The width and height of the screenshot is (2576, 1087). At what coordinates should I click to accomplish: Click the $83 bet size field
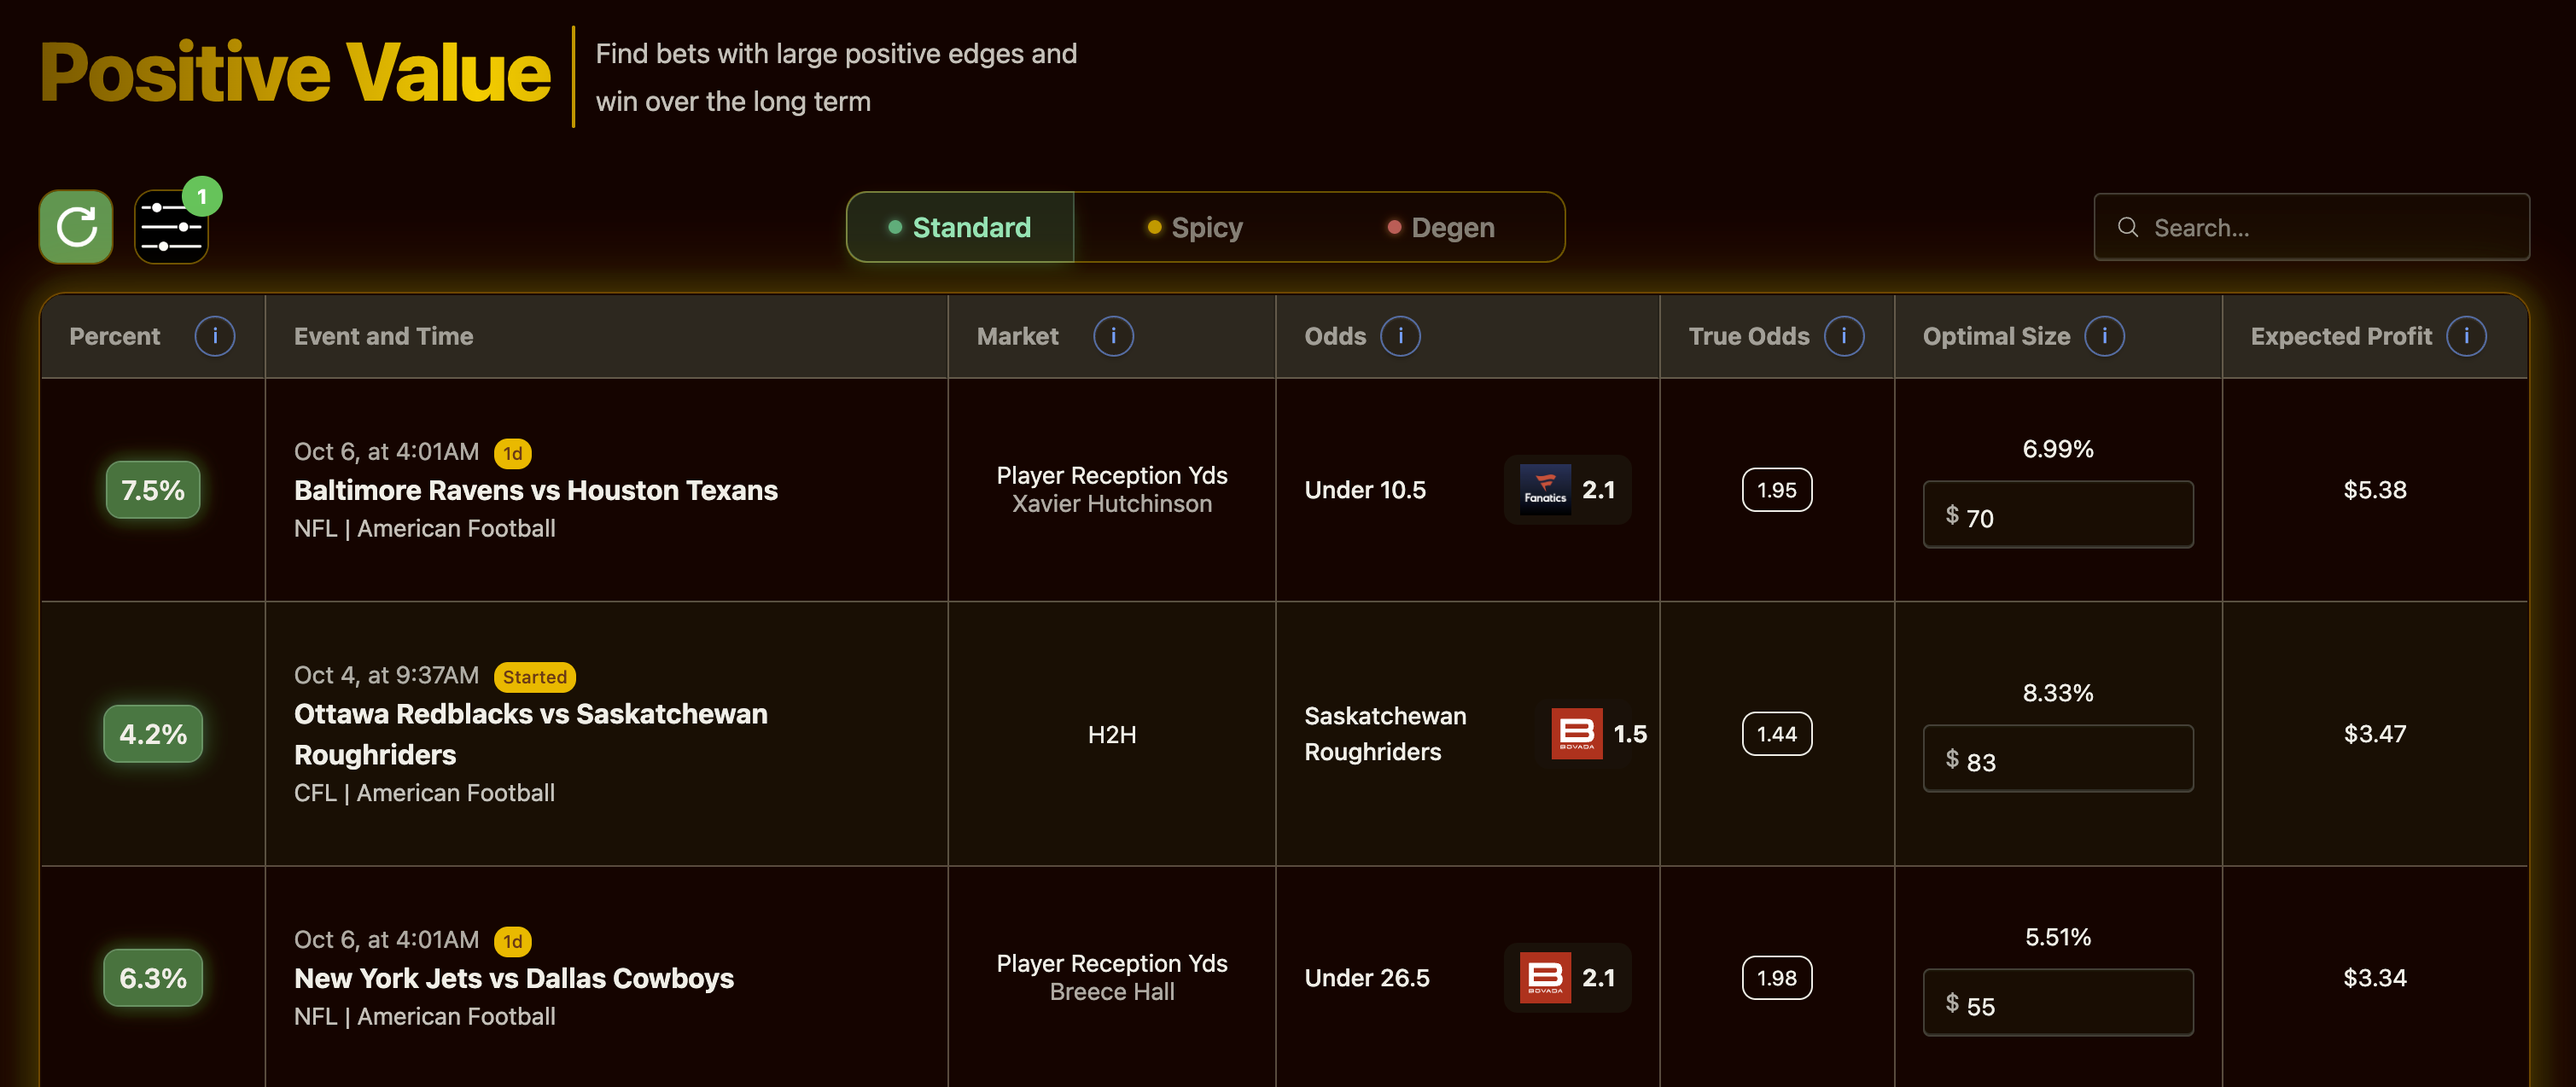[2058, 761]
